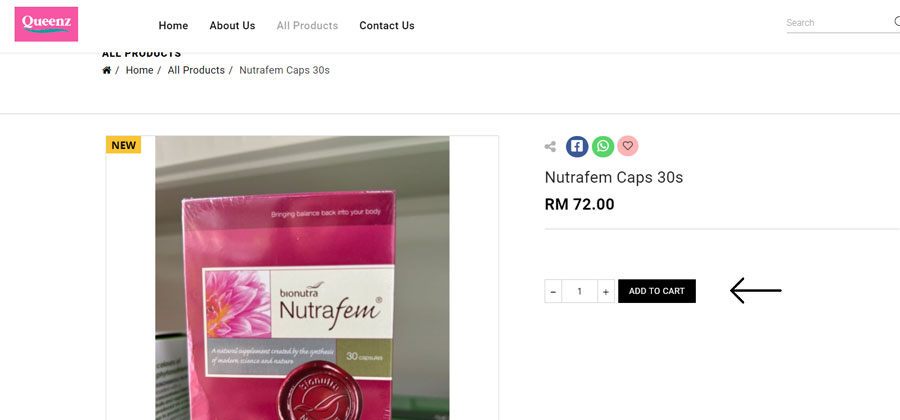Viewport: 900px width, 420px height.
Task: Click the quantity number field
Action: coord(579,291)
